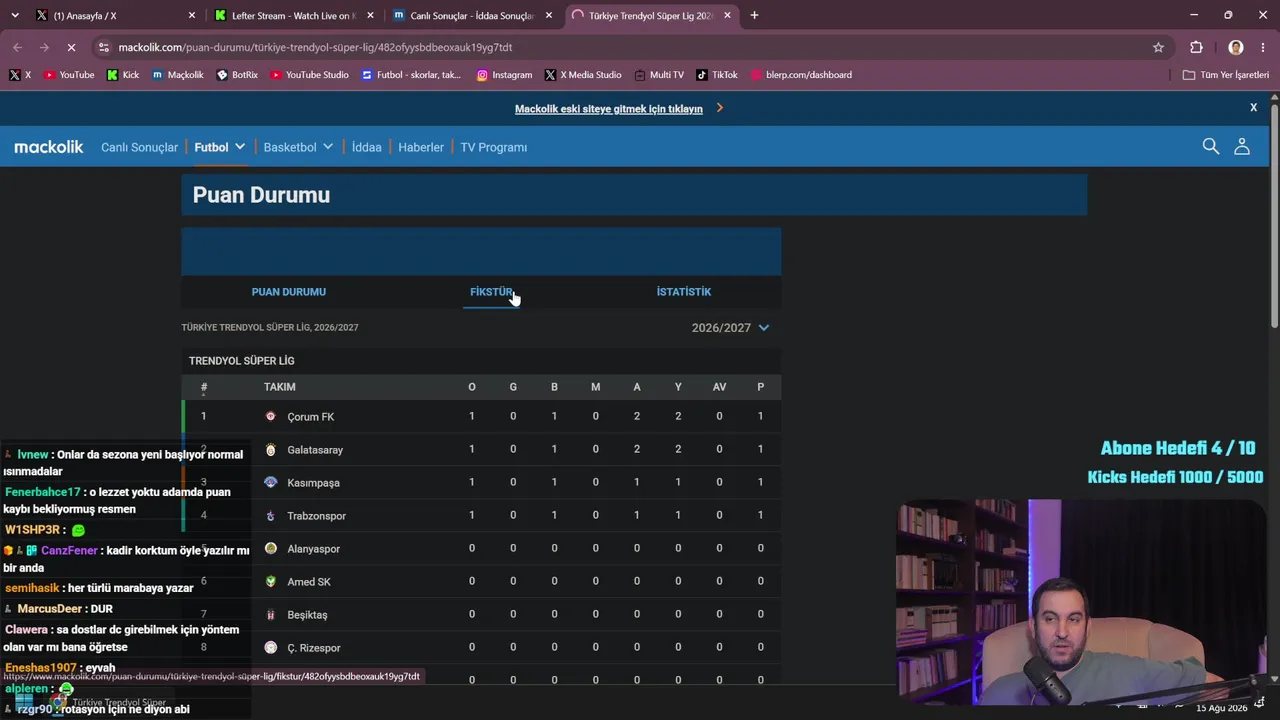Image resolution: width=1280 pixels, height=720 pixels.
Task: Open the mackolik site search icon
Action: (x=1211, y=146)
